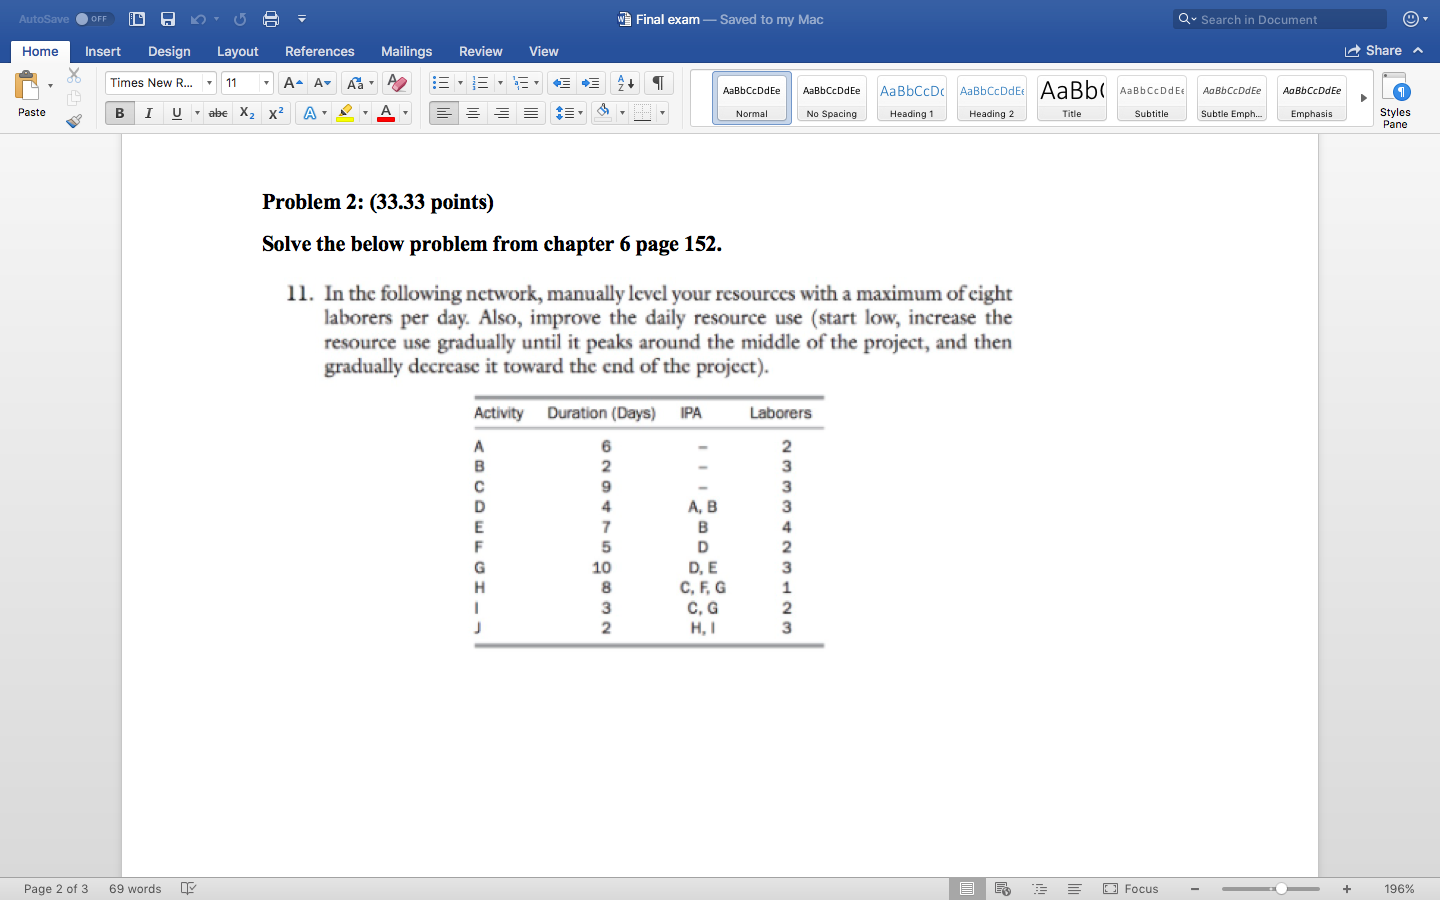Image resolution: width=1440 pixels, height=900 pixels.
Task: Apply the Title style
Action: (1072, 98)
